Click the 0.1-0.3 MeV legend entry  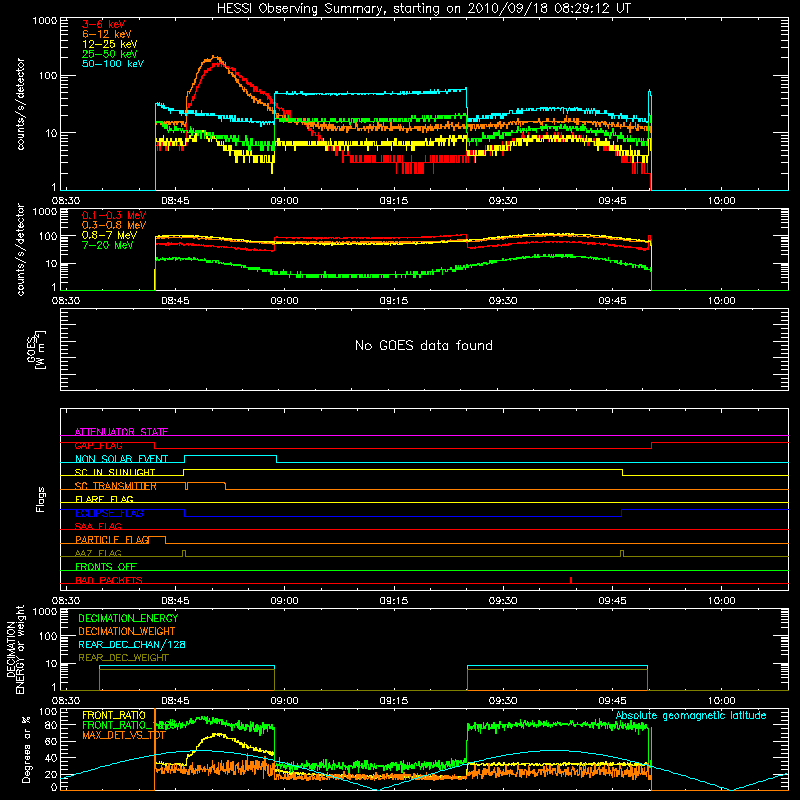point(114,215)
